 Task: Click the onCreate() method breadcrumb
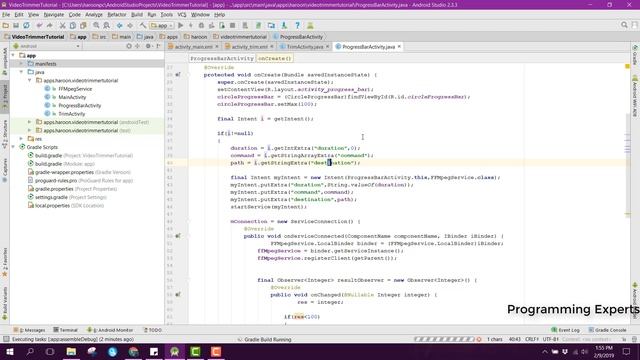pos(275,58)
